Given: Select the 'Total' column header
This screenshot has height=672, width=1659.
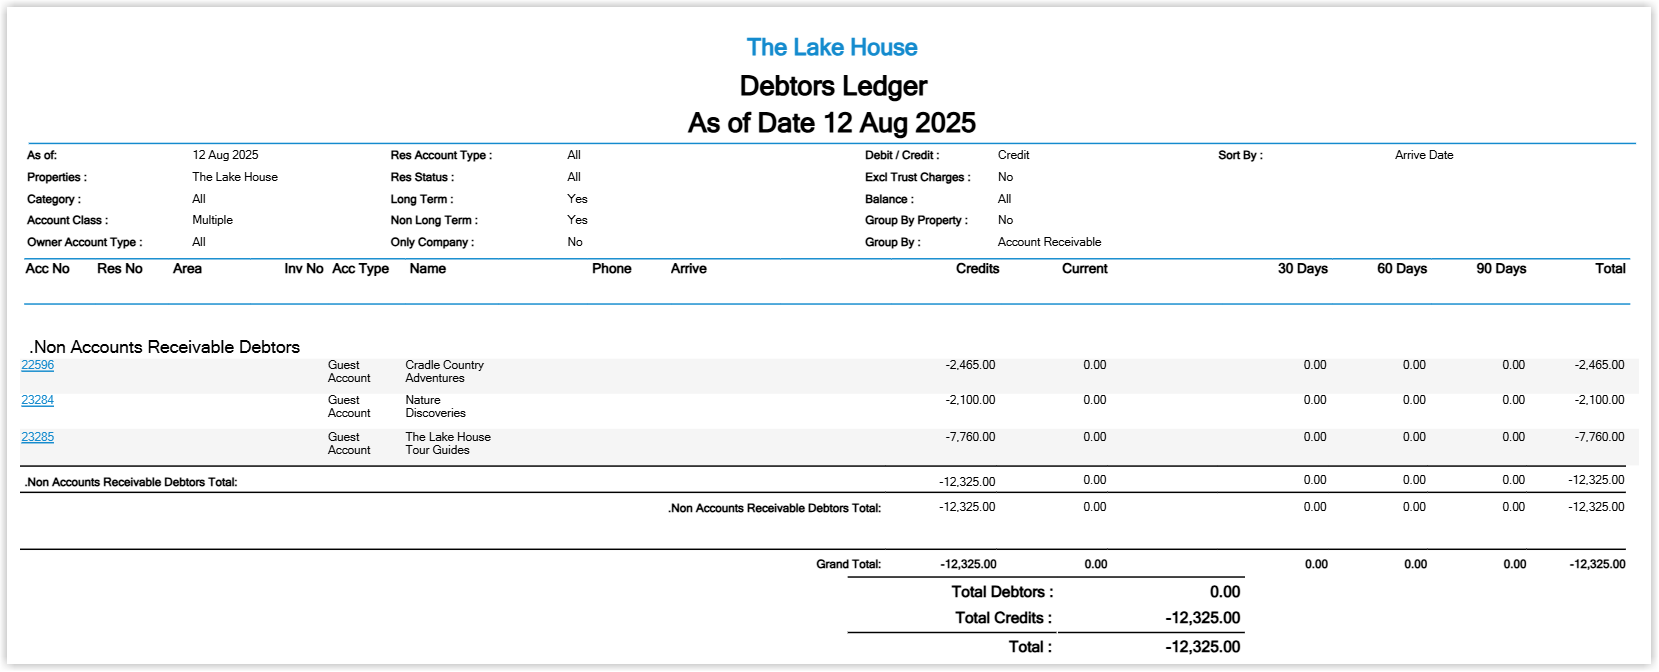Looking at the screenshot, I should click(x=1610, y=269).
